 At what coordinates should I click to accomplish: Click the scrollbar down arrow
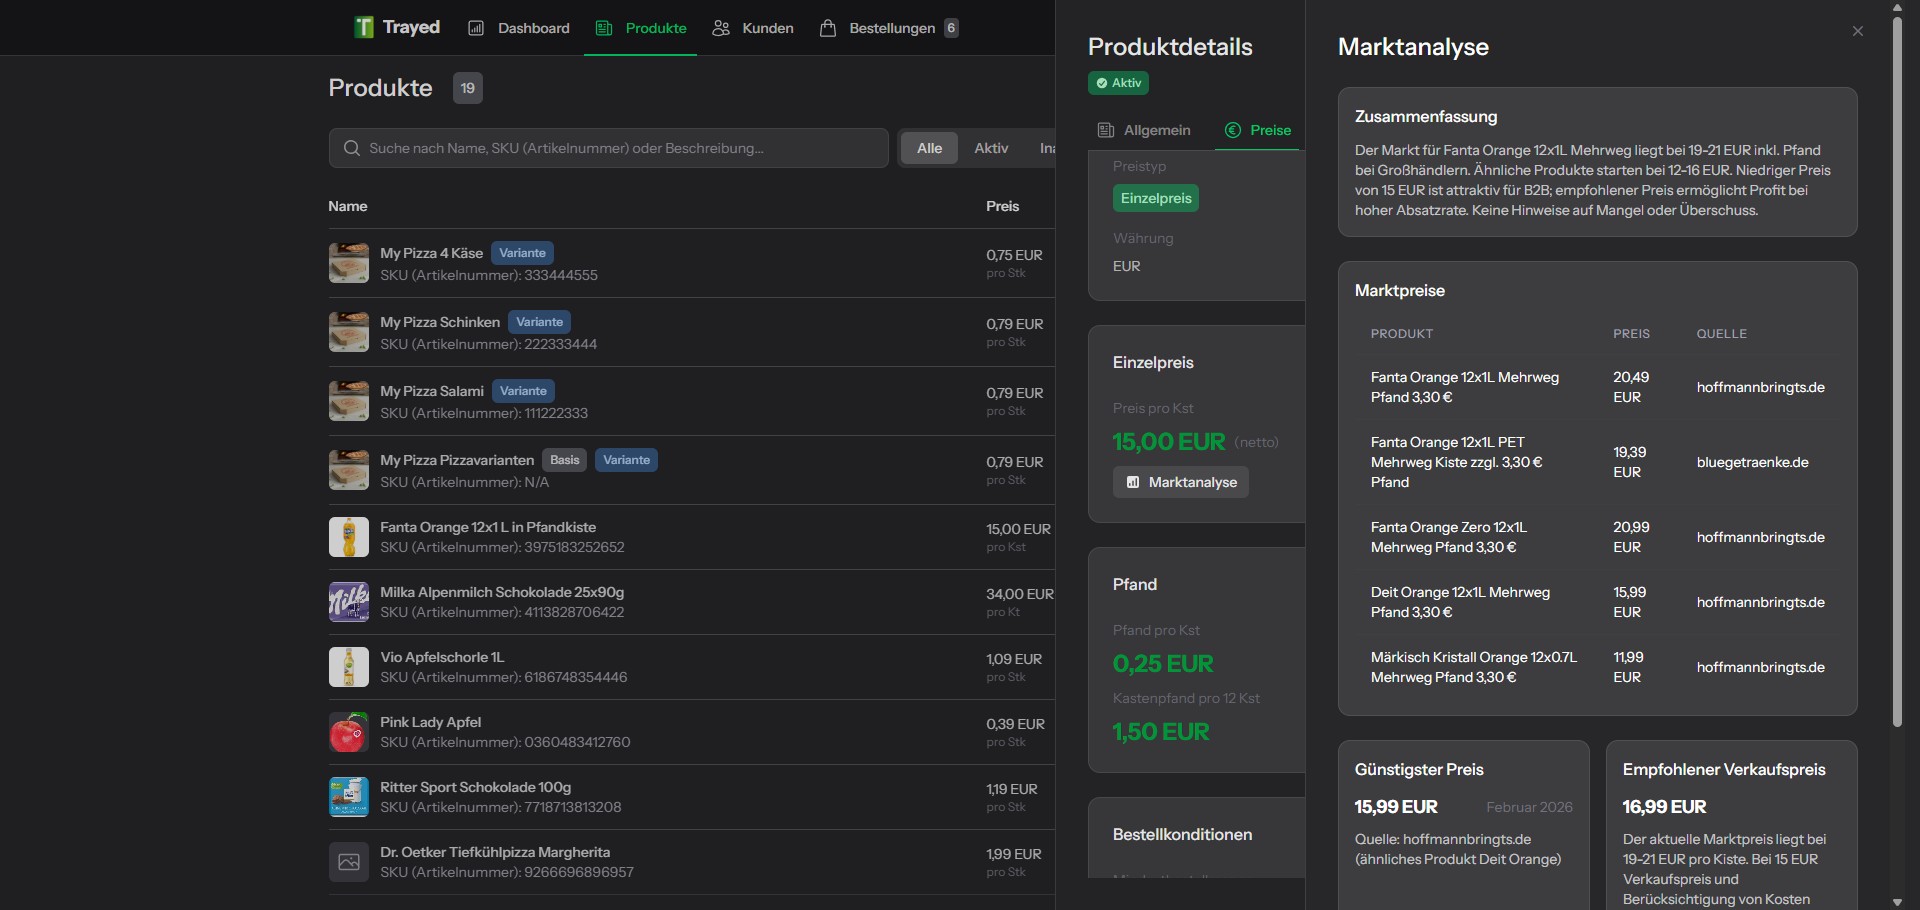click(1897, 902)
